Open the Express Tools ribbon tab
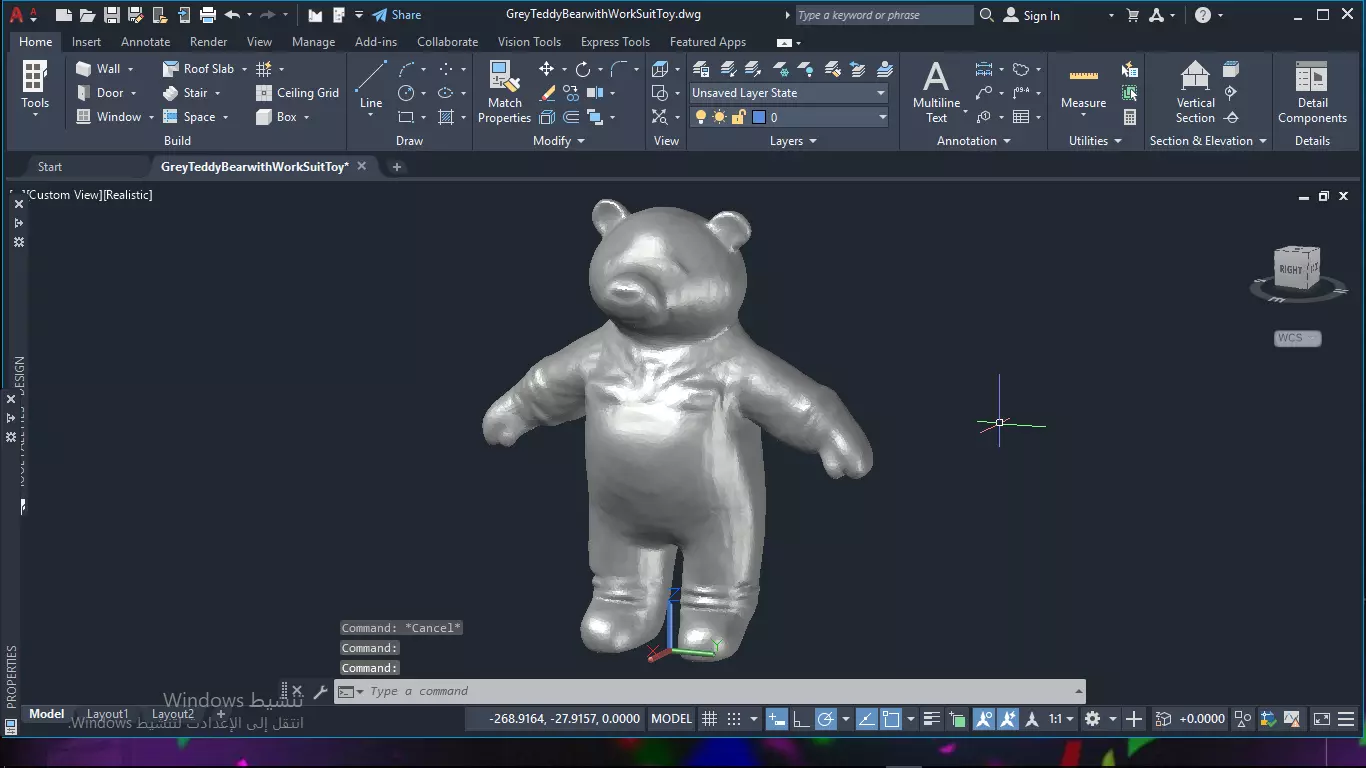Viewport: 1366px width, 768px height. pos(615,42)
